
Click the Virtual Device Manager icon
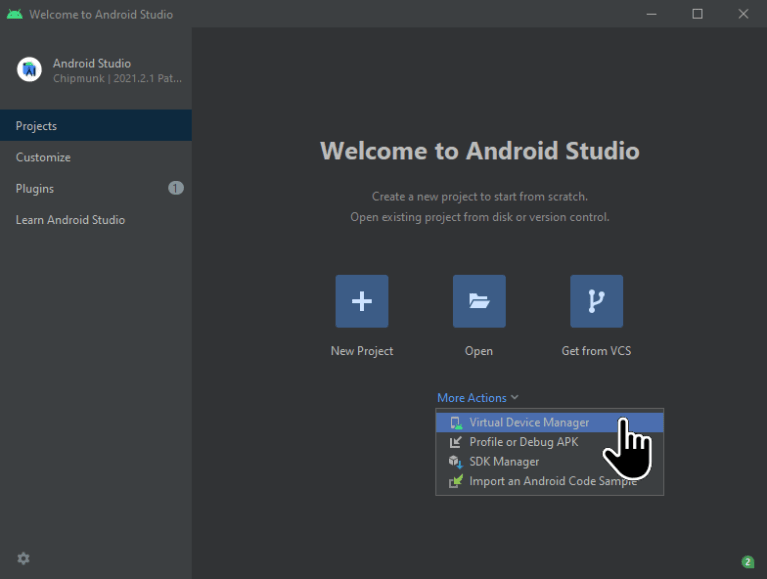pos(456,423)
